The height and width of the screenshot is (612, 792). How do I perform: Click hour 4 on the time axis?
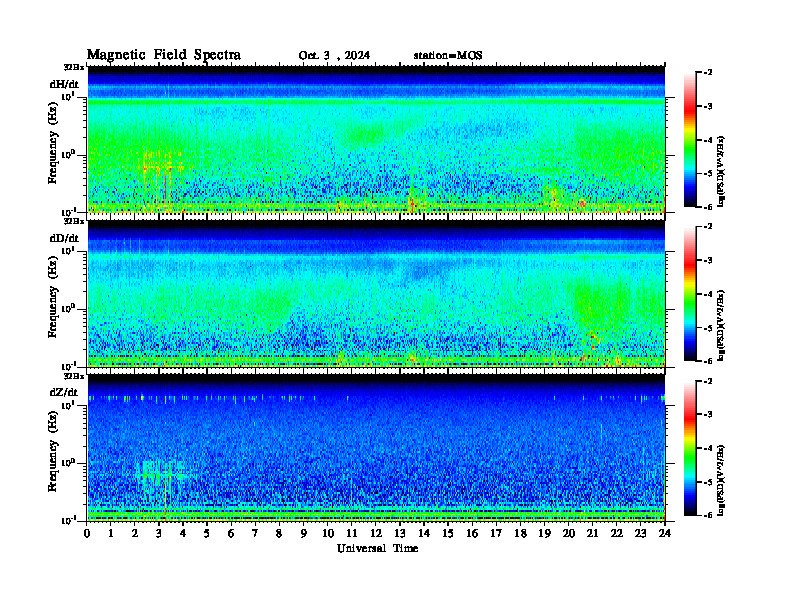coord(183,533)
